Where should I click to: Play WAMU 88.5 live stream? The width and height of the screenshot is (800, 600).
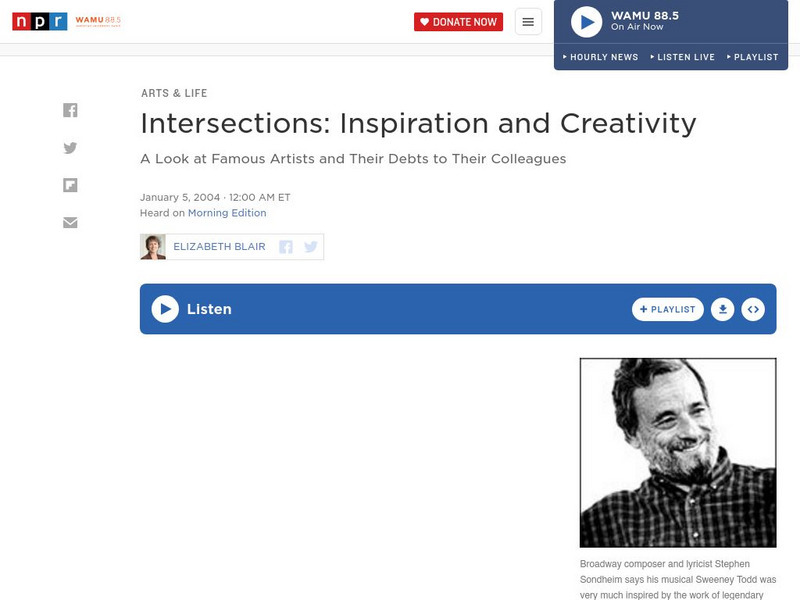pyautogui.click(x=586, y=22)
